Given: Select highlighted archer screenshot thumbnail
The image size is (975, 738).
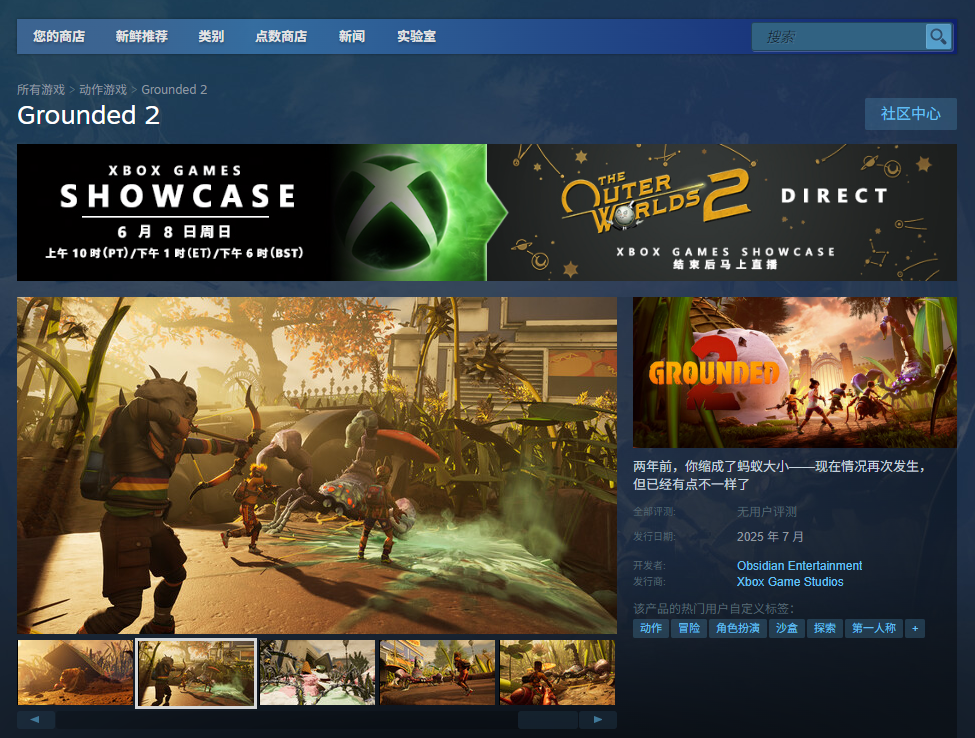Looking at the screenshot, I should (x=196, y=673).
